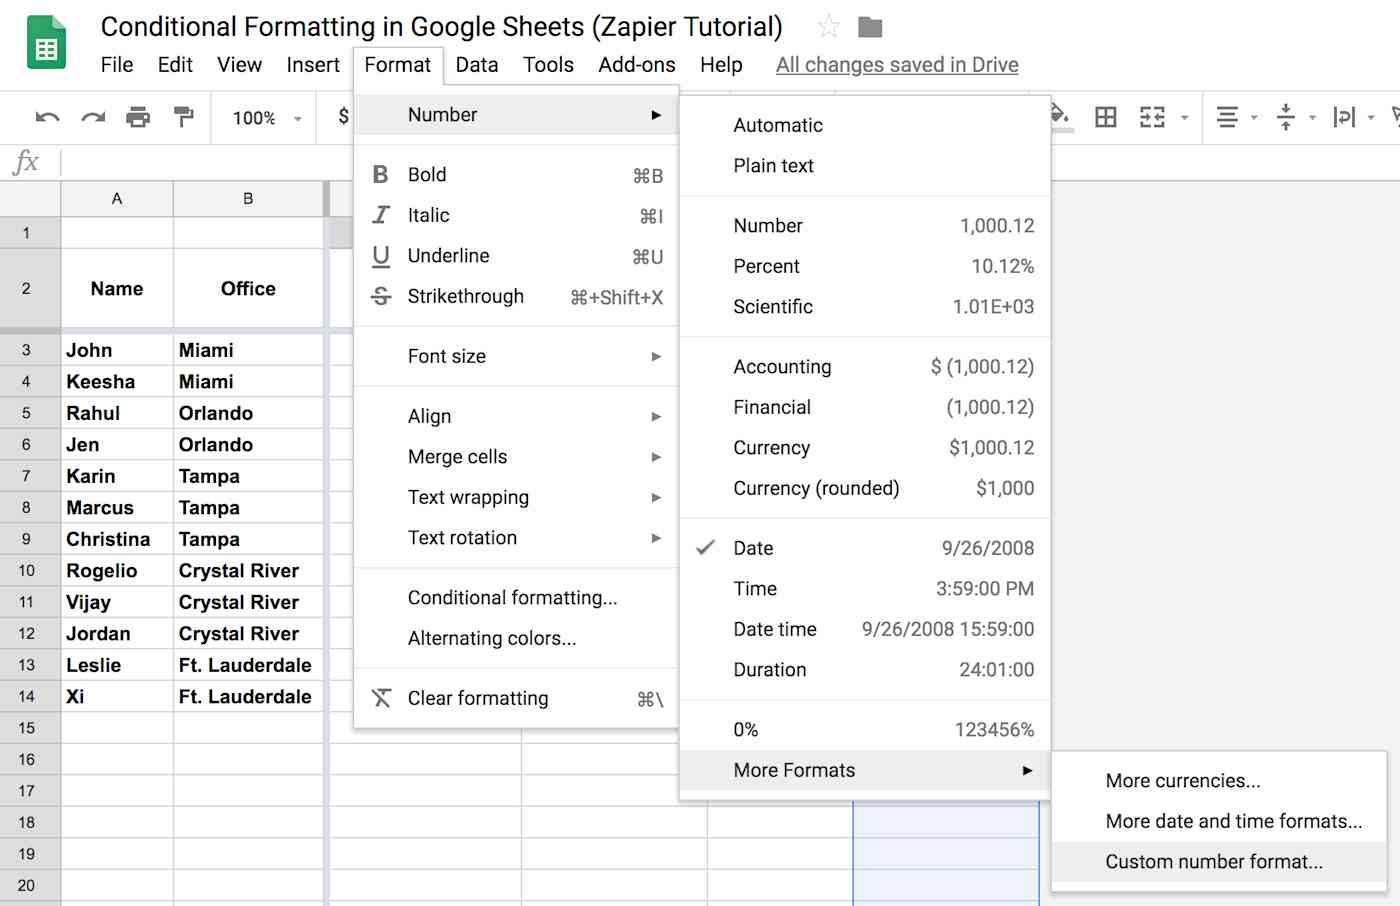The width and height of the screenshot is (1400, 906).
Task: Select the Paint format tool
Action: 184,117
